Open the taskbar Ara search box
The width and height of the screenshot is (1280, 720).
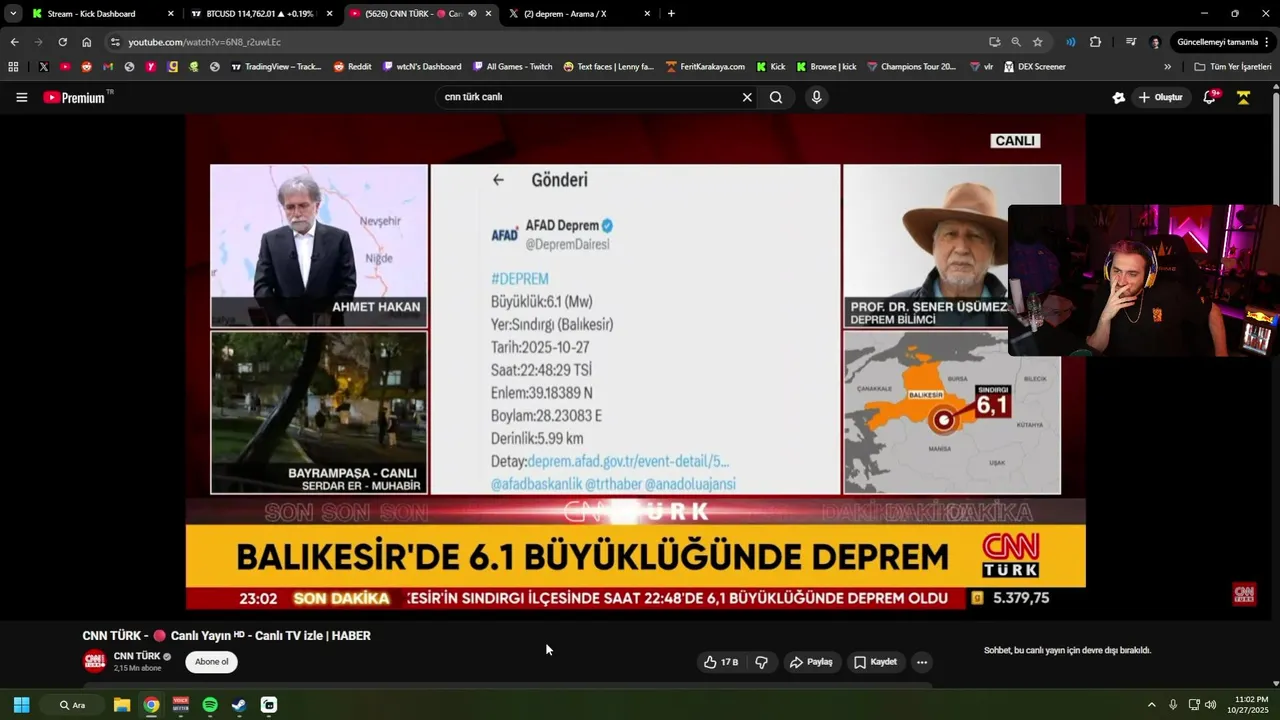click(x=72, y=705)
